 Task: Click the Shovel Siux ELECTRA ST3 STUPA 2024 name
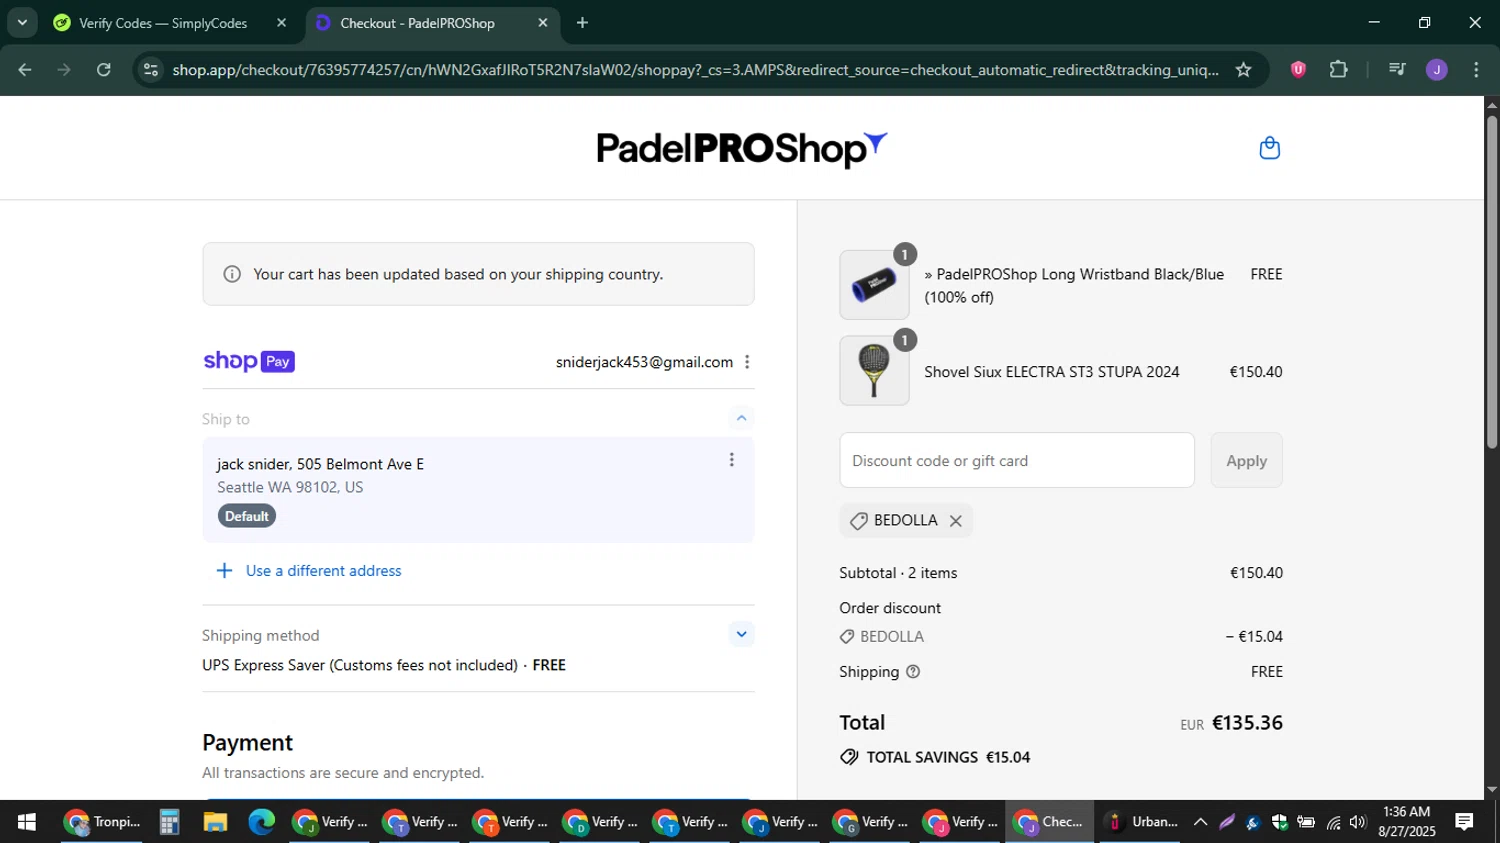pyautogui.click(x=1051, y=372)
